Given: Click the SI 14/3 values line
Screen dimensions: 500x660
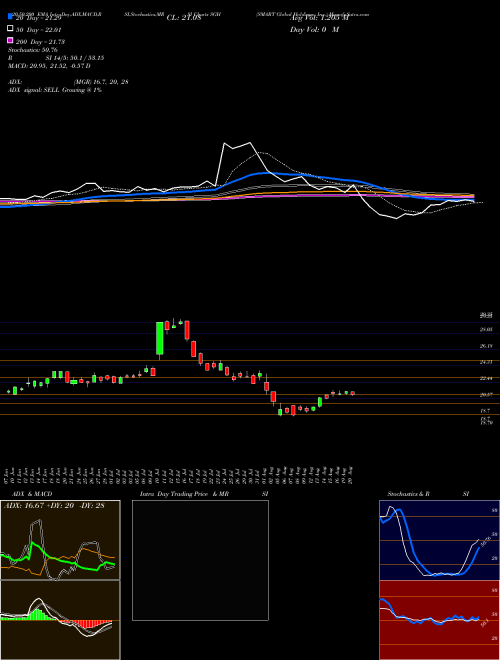Looking at the screenshot, I should [x=75, y=58].
